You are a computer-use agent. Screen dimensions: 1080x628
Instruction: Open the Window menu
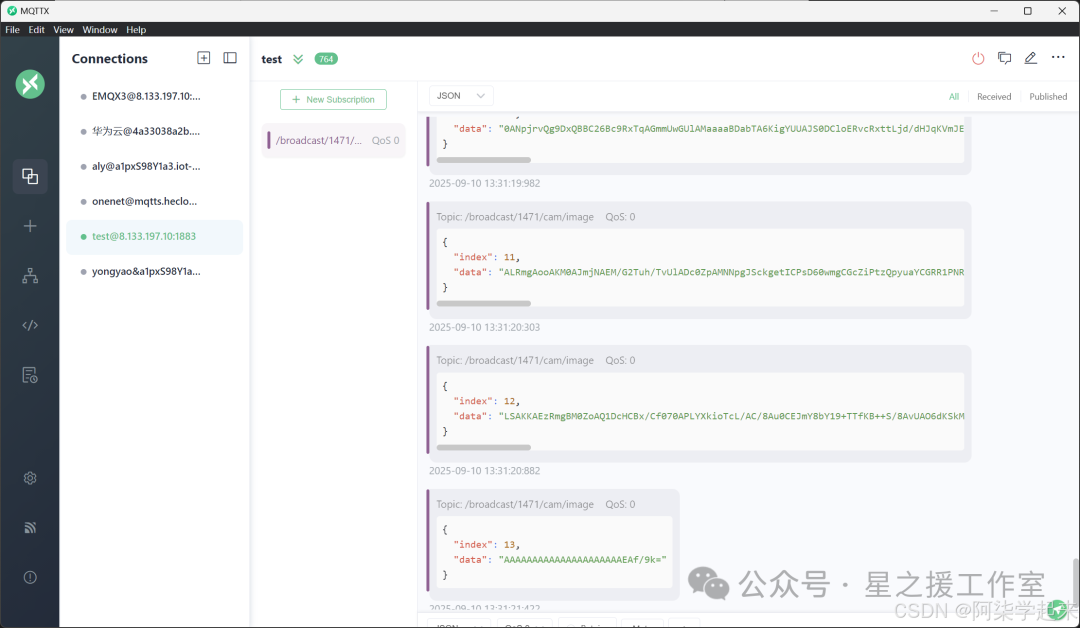[100, 30]
